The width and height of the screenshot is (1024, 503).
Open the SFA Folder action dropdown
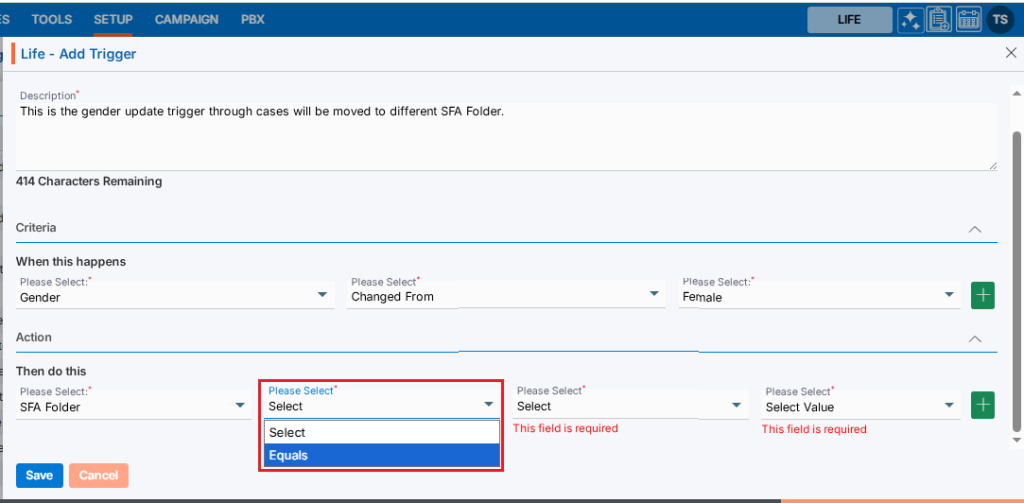132,406
